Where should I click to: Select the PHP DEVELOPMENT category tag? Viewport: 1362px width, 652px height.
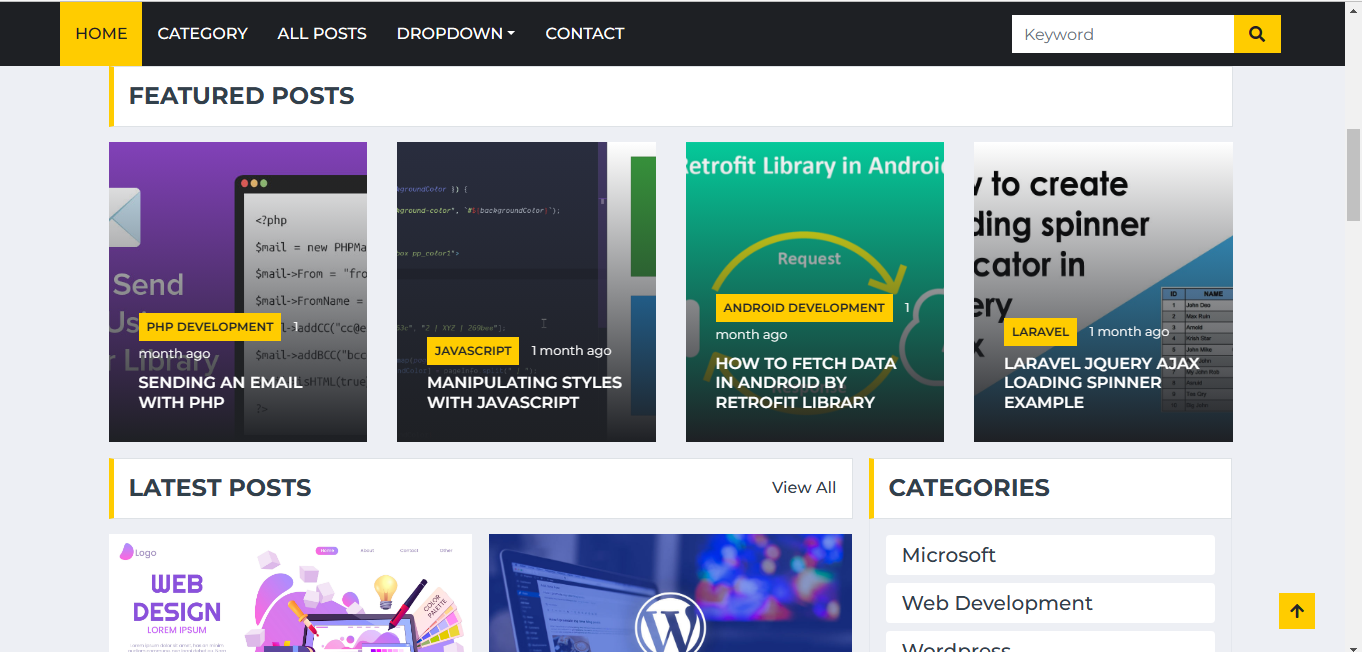point(210,327)
